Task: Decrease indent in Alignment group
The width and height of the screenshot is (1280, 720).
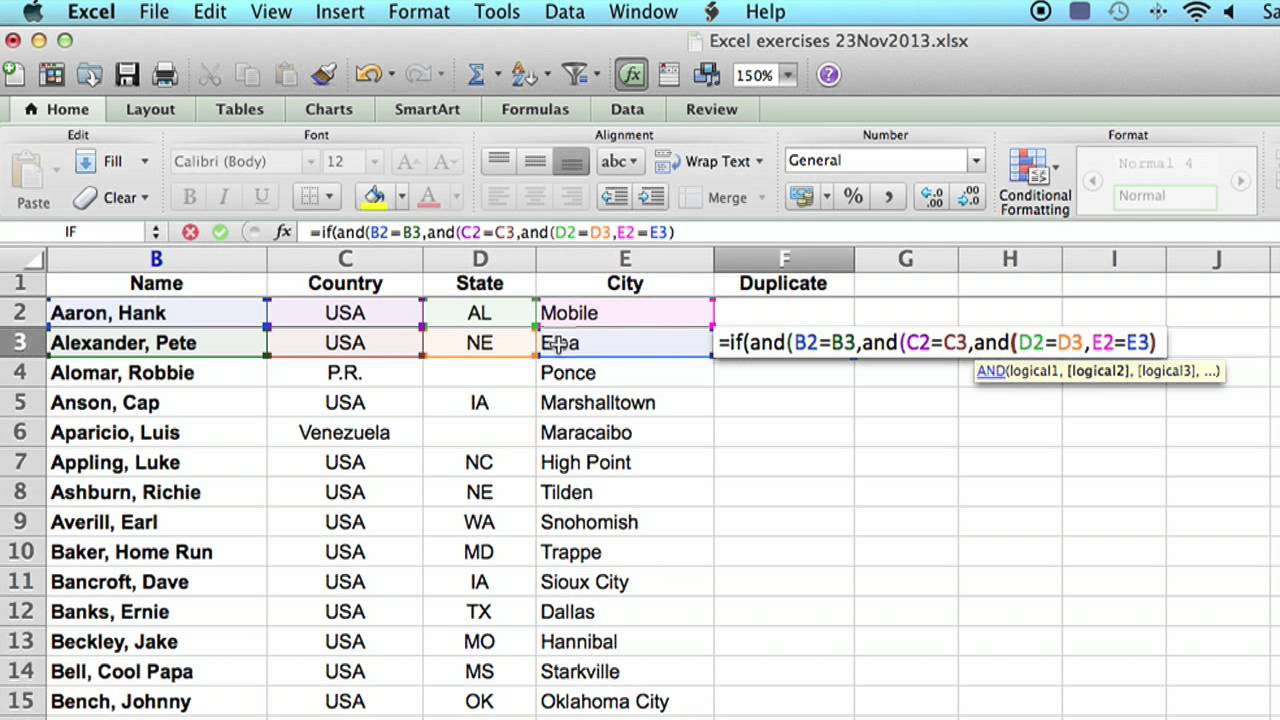Action: (614, 197)
